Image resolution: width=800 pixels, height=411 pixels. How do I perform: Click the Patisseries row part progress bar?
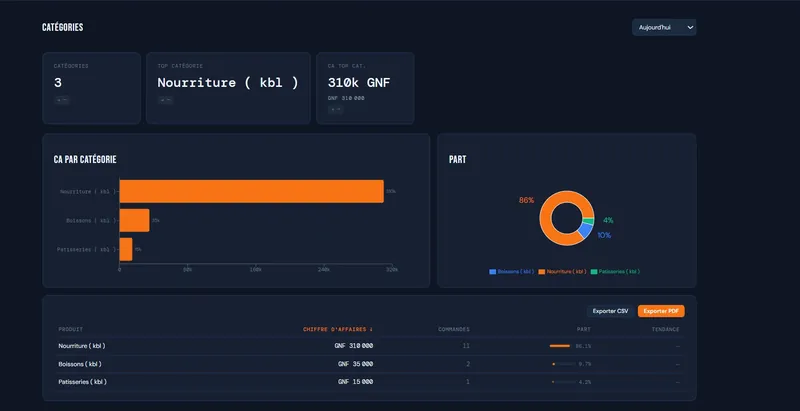point(562,382)
